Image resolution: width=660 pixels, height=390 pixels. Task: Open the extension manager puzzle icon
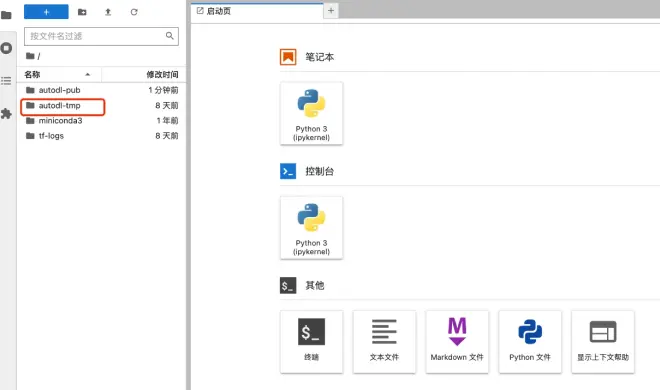[x=6, y=114]
